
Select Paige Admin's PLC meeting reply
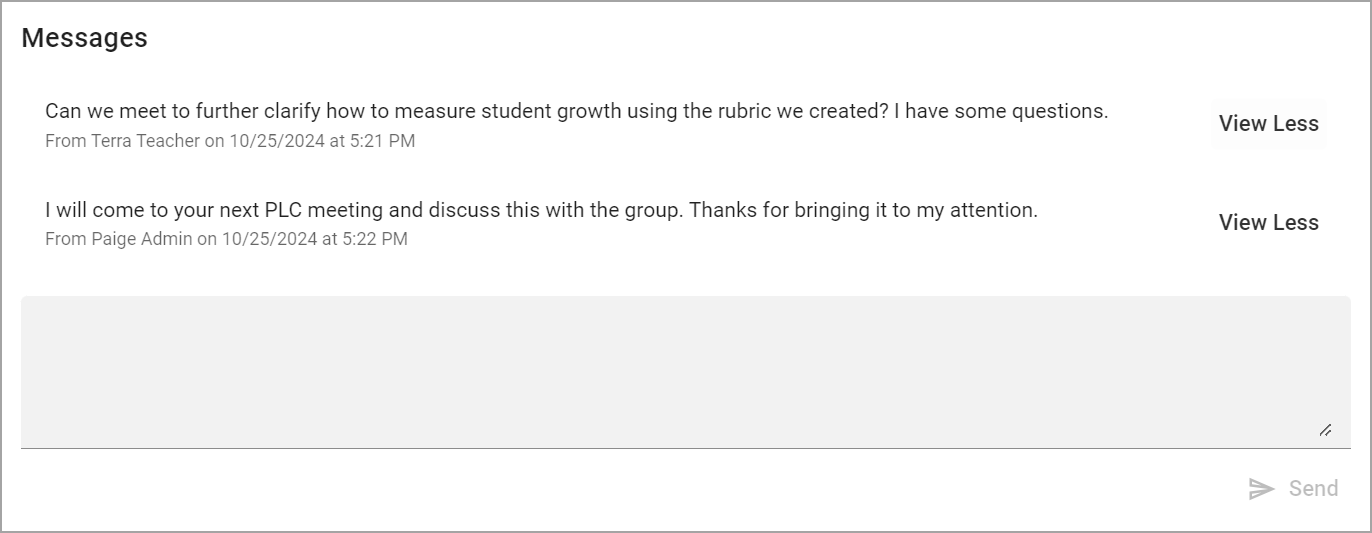pos(541,210)
